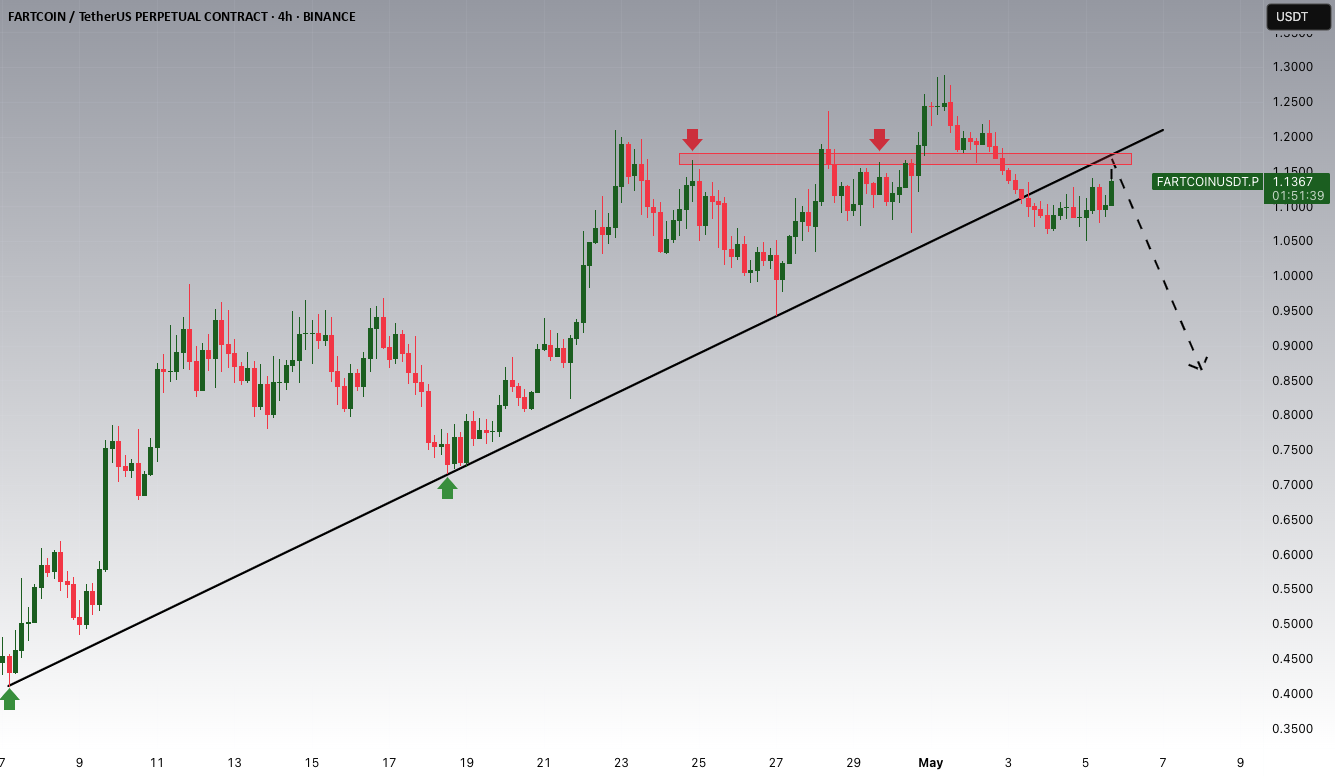The height and width of the screenshot is (776, 1335).
Task: Open the USDT currency selector
Action: (x=1292, y=16)
